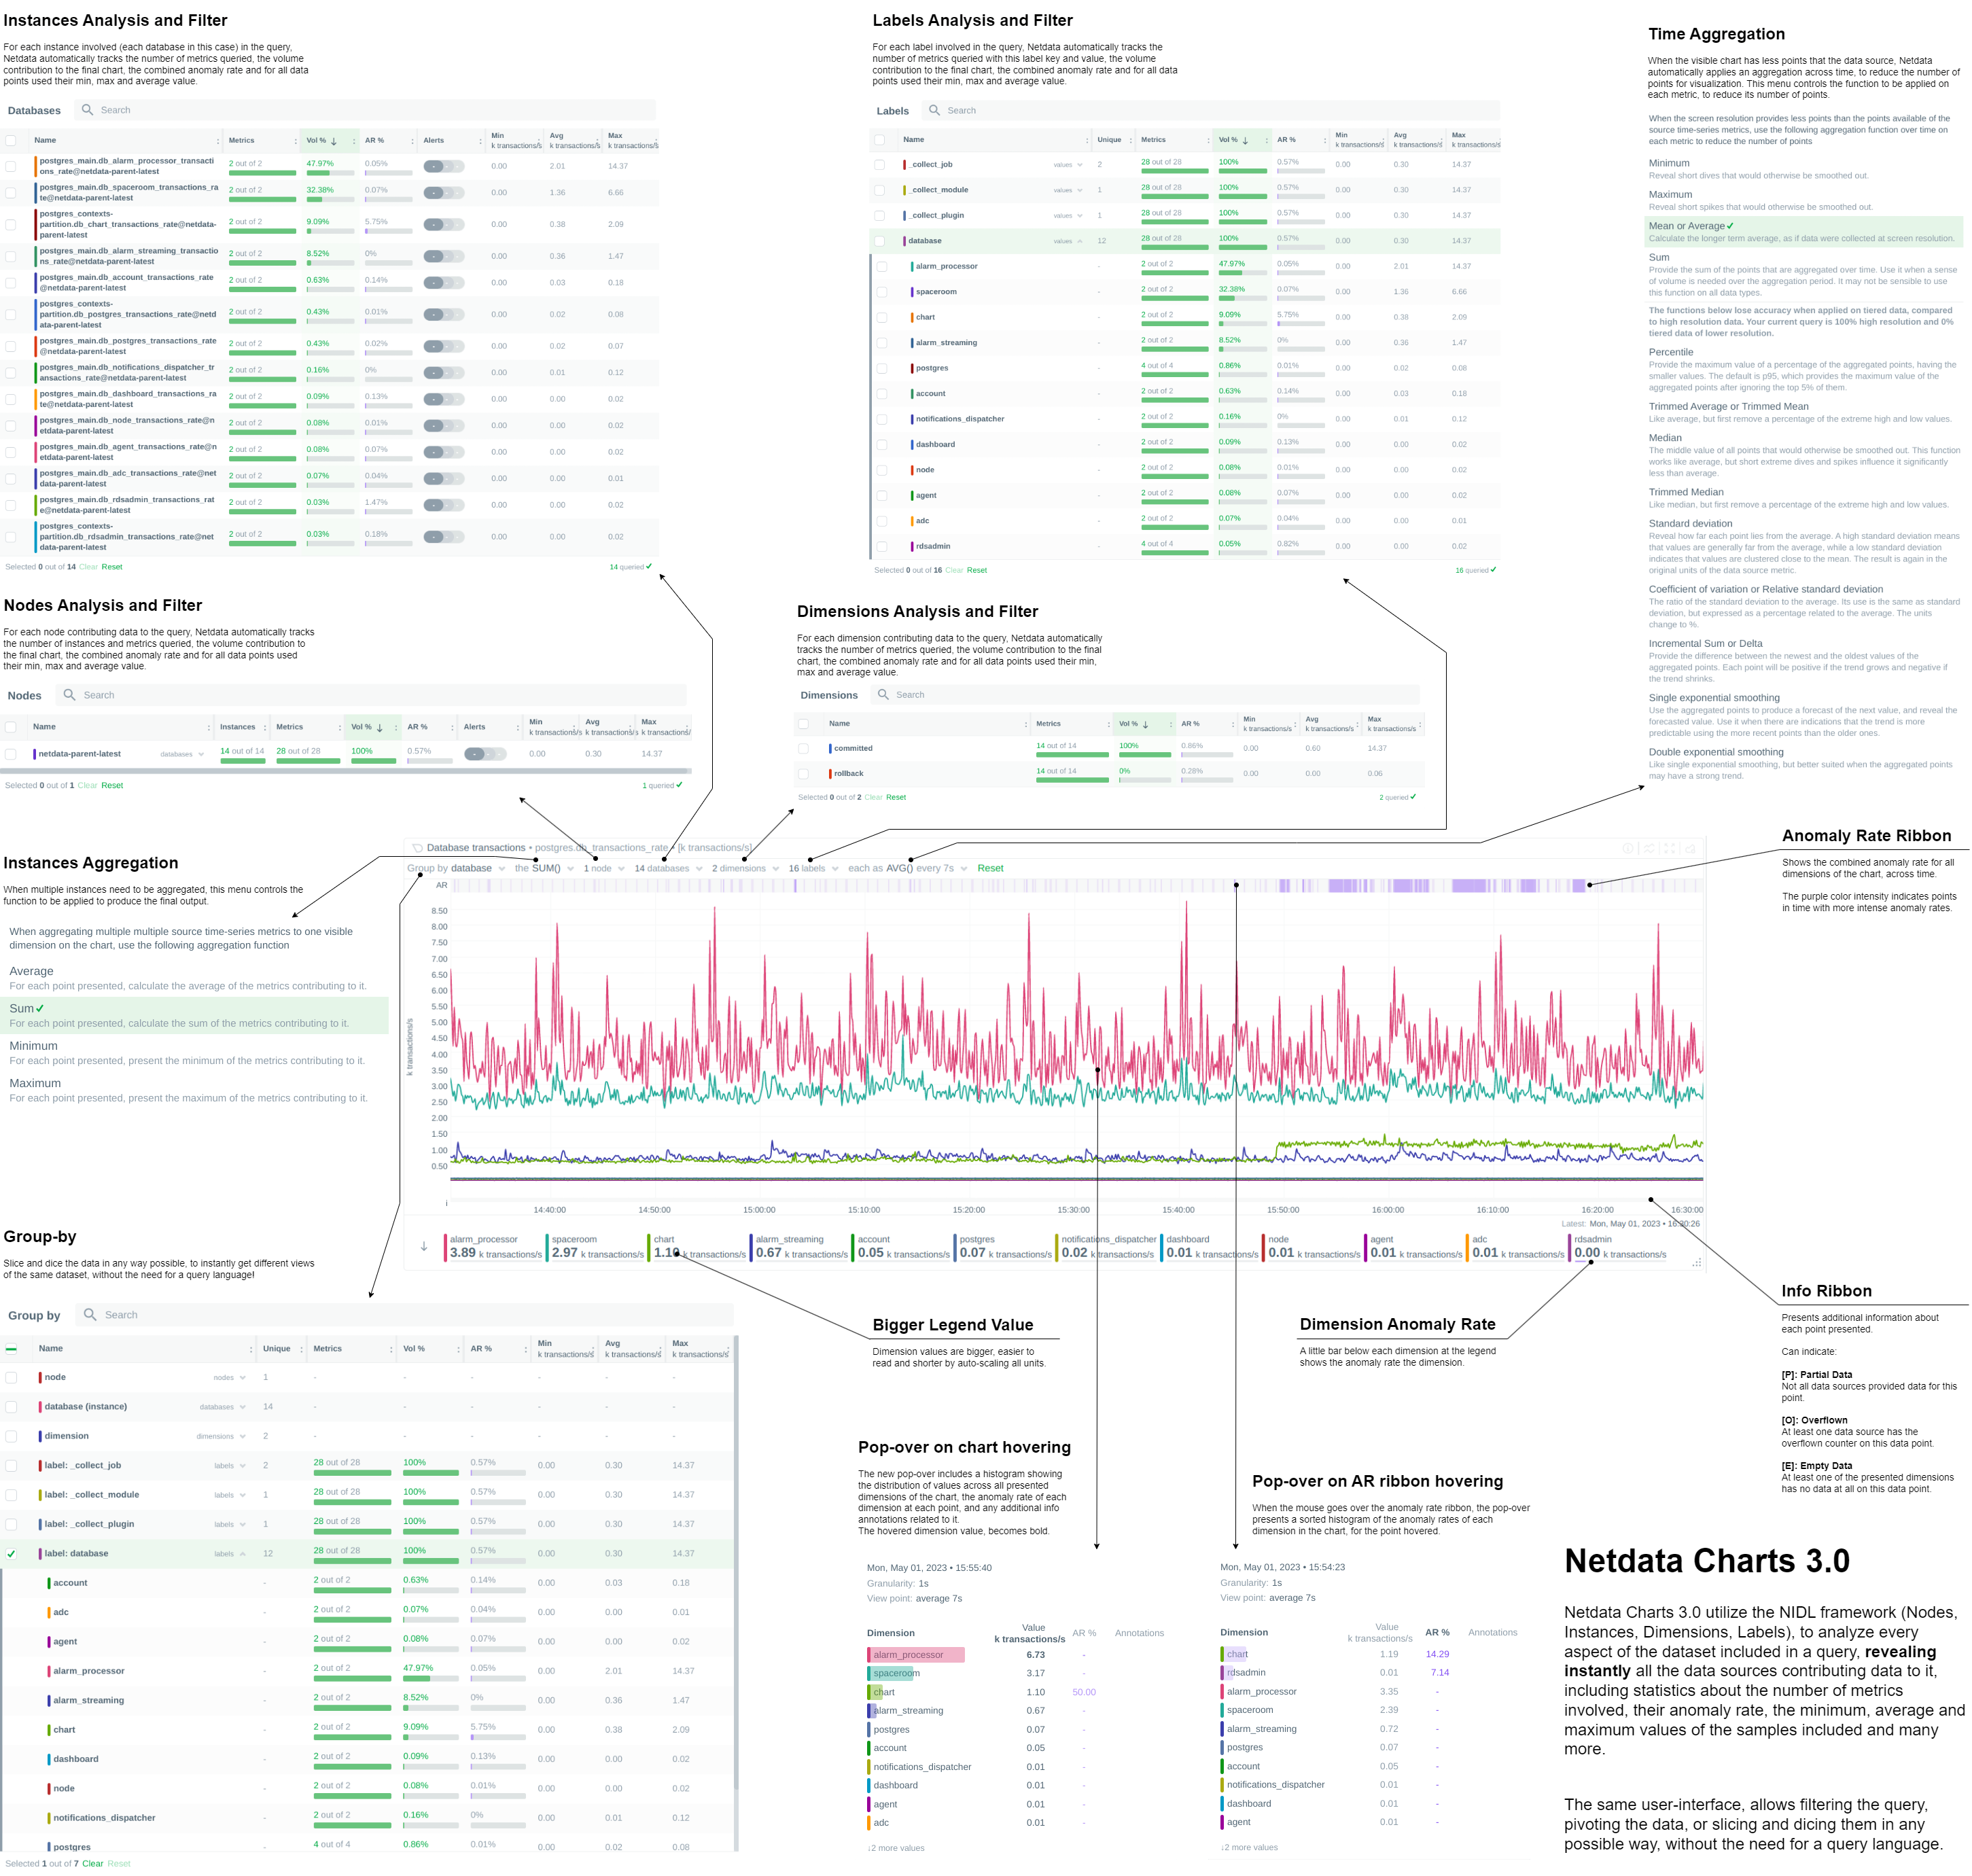Viewport: 1972px width, 1876px height.
Task: Click the purple anomaly rate ribbon
Action: tap(1470, 886)
